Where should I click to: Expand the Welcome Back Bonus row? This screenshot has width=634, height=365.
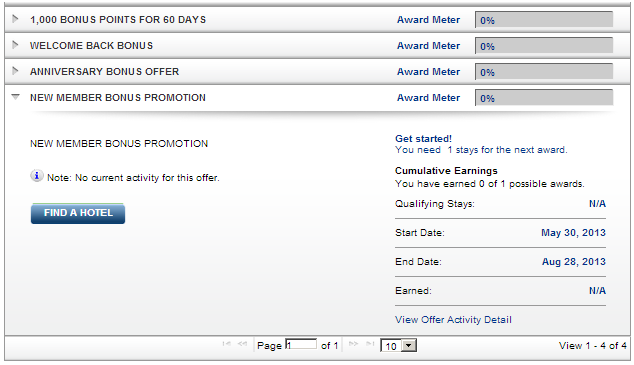[x=15, y=45]
